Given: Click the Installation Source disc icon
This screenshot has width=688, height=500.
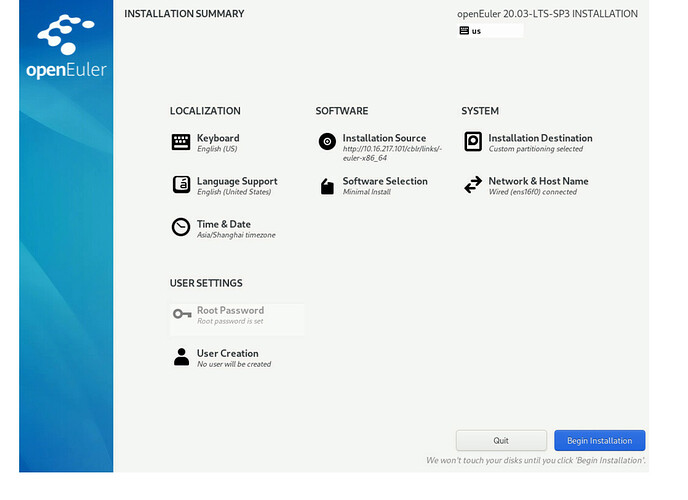Looking at the screenshot, I should pyautogui.click(x=327, y=142).
